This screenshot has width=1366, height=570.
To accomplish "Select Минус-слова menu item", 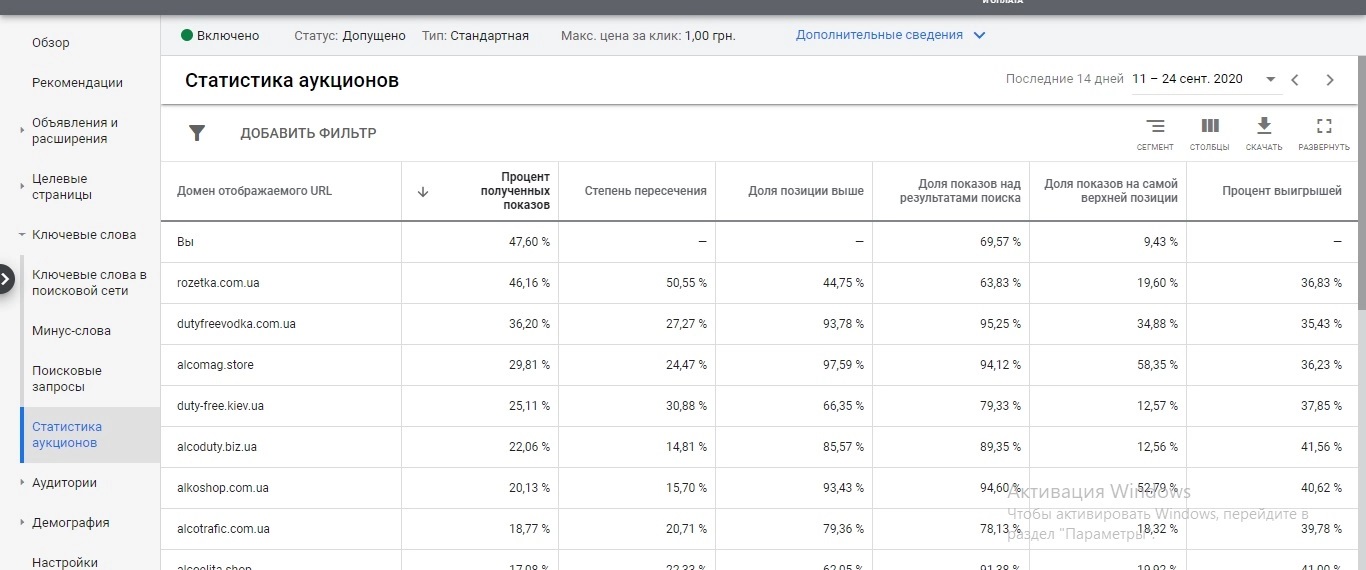I will pyautogui.click(x=71, y=331).
